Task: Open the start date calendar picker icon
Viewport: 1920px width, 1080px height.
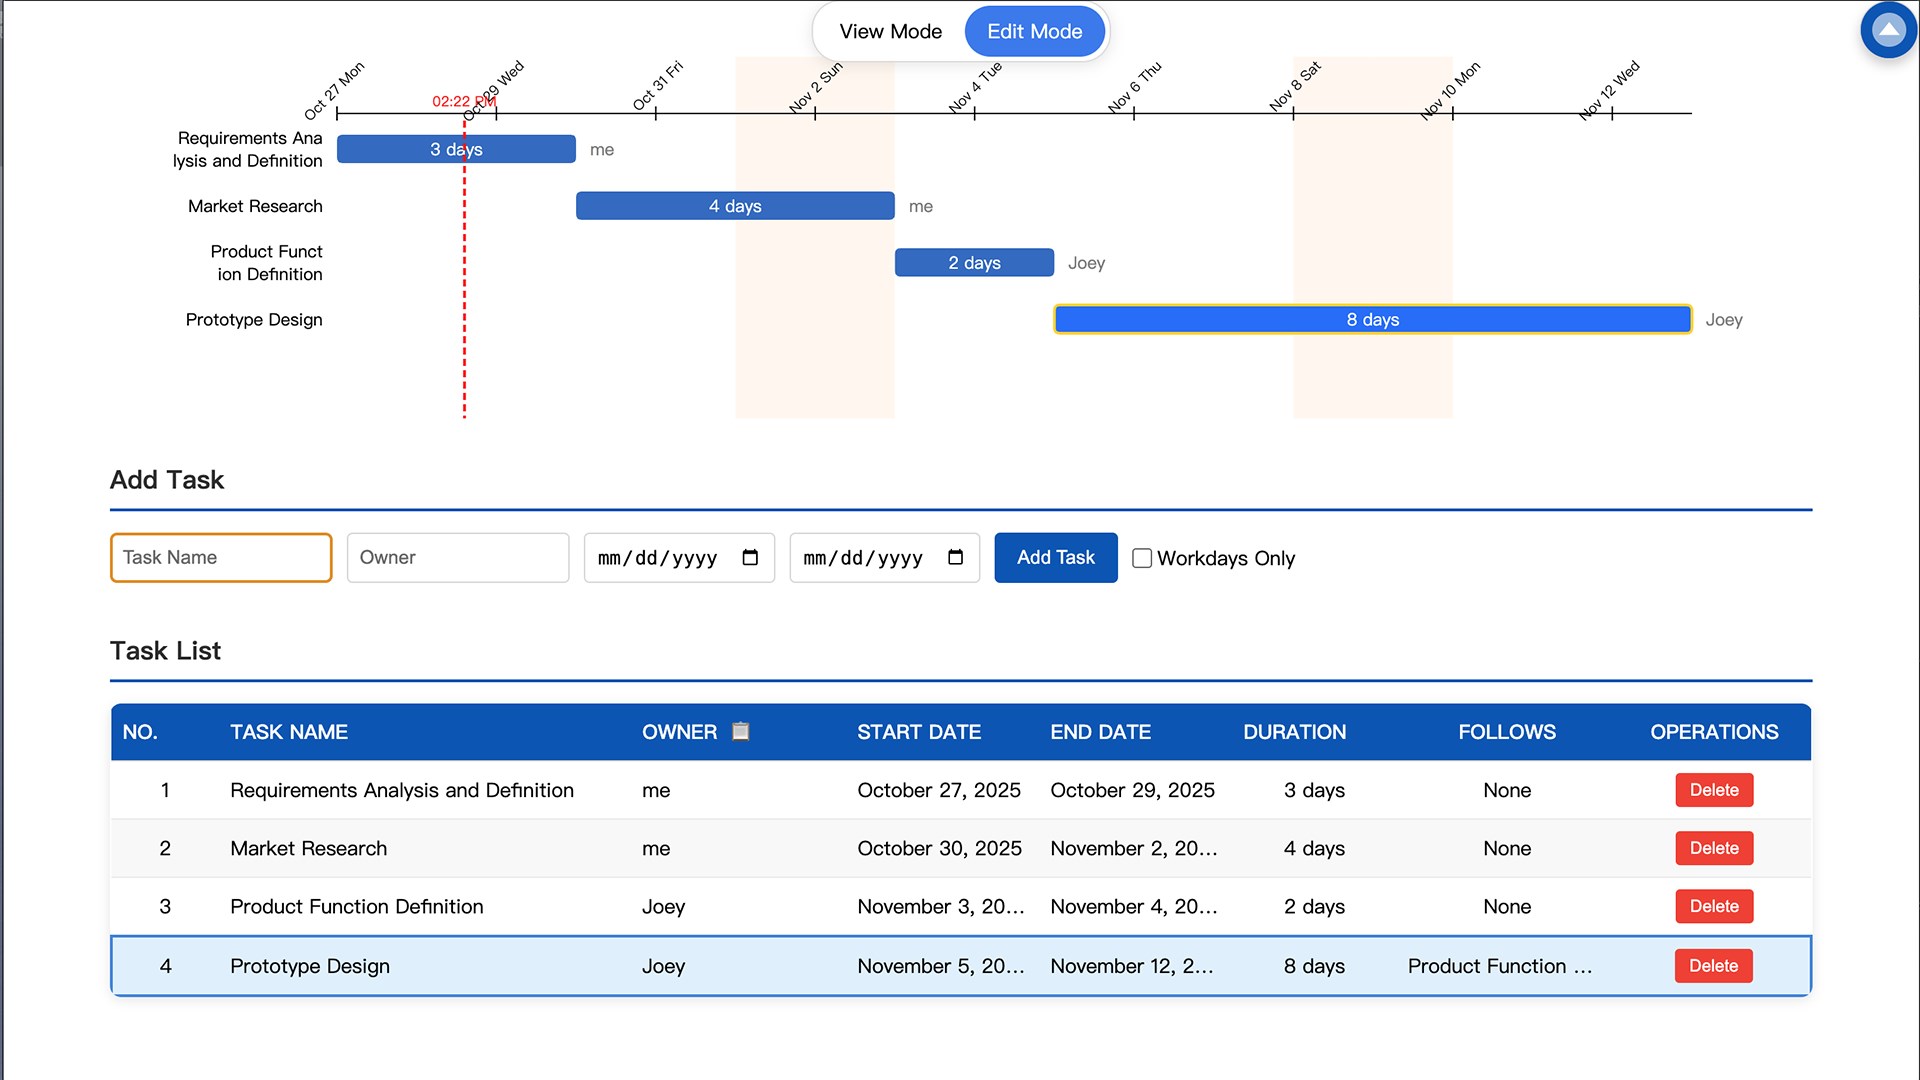Action: point(750,558)
